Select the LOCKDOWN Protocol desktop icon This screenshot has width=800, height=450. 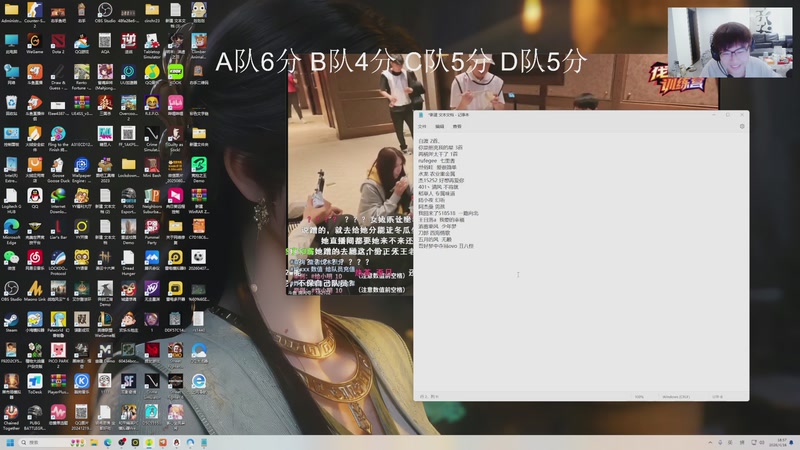tap(58, 263)
